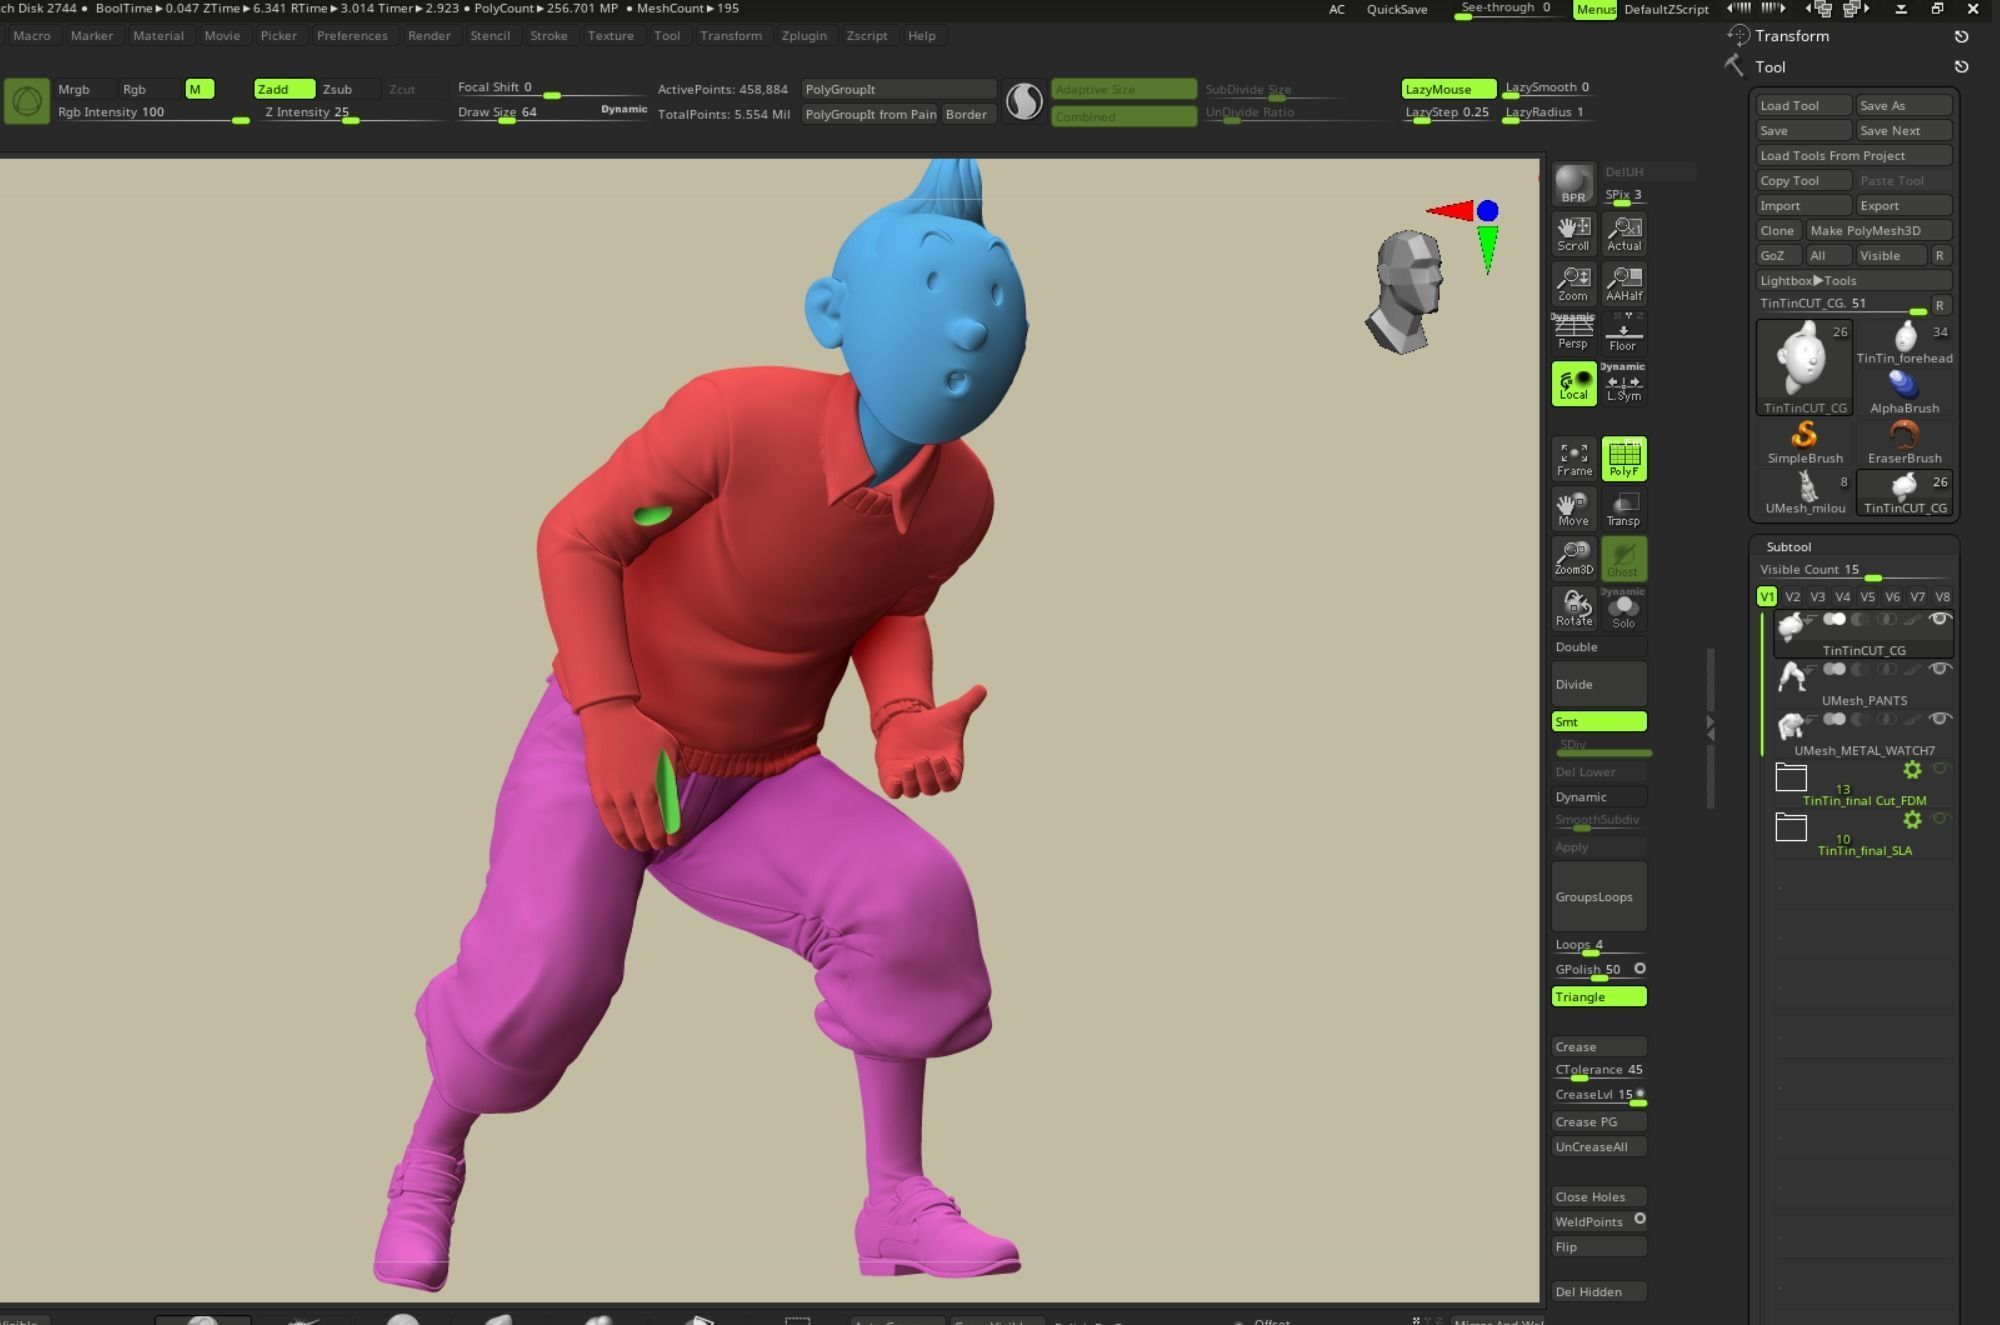Viewport: 2000px width, 1325px height.
Task: Select the SimpleBrush tool
Action: pyautogui.click(x=1805, y=442)
